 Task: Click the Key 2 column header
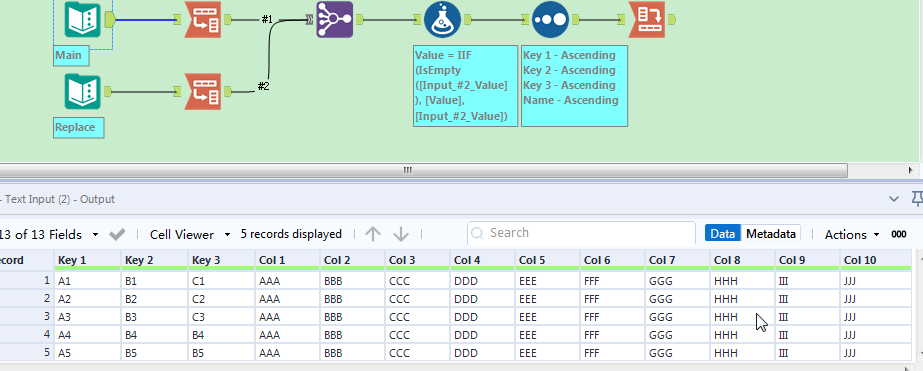[155, 260]
